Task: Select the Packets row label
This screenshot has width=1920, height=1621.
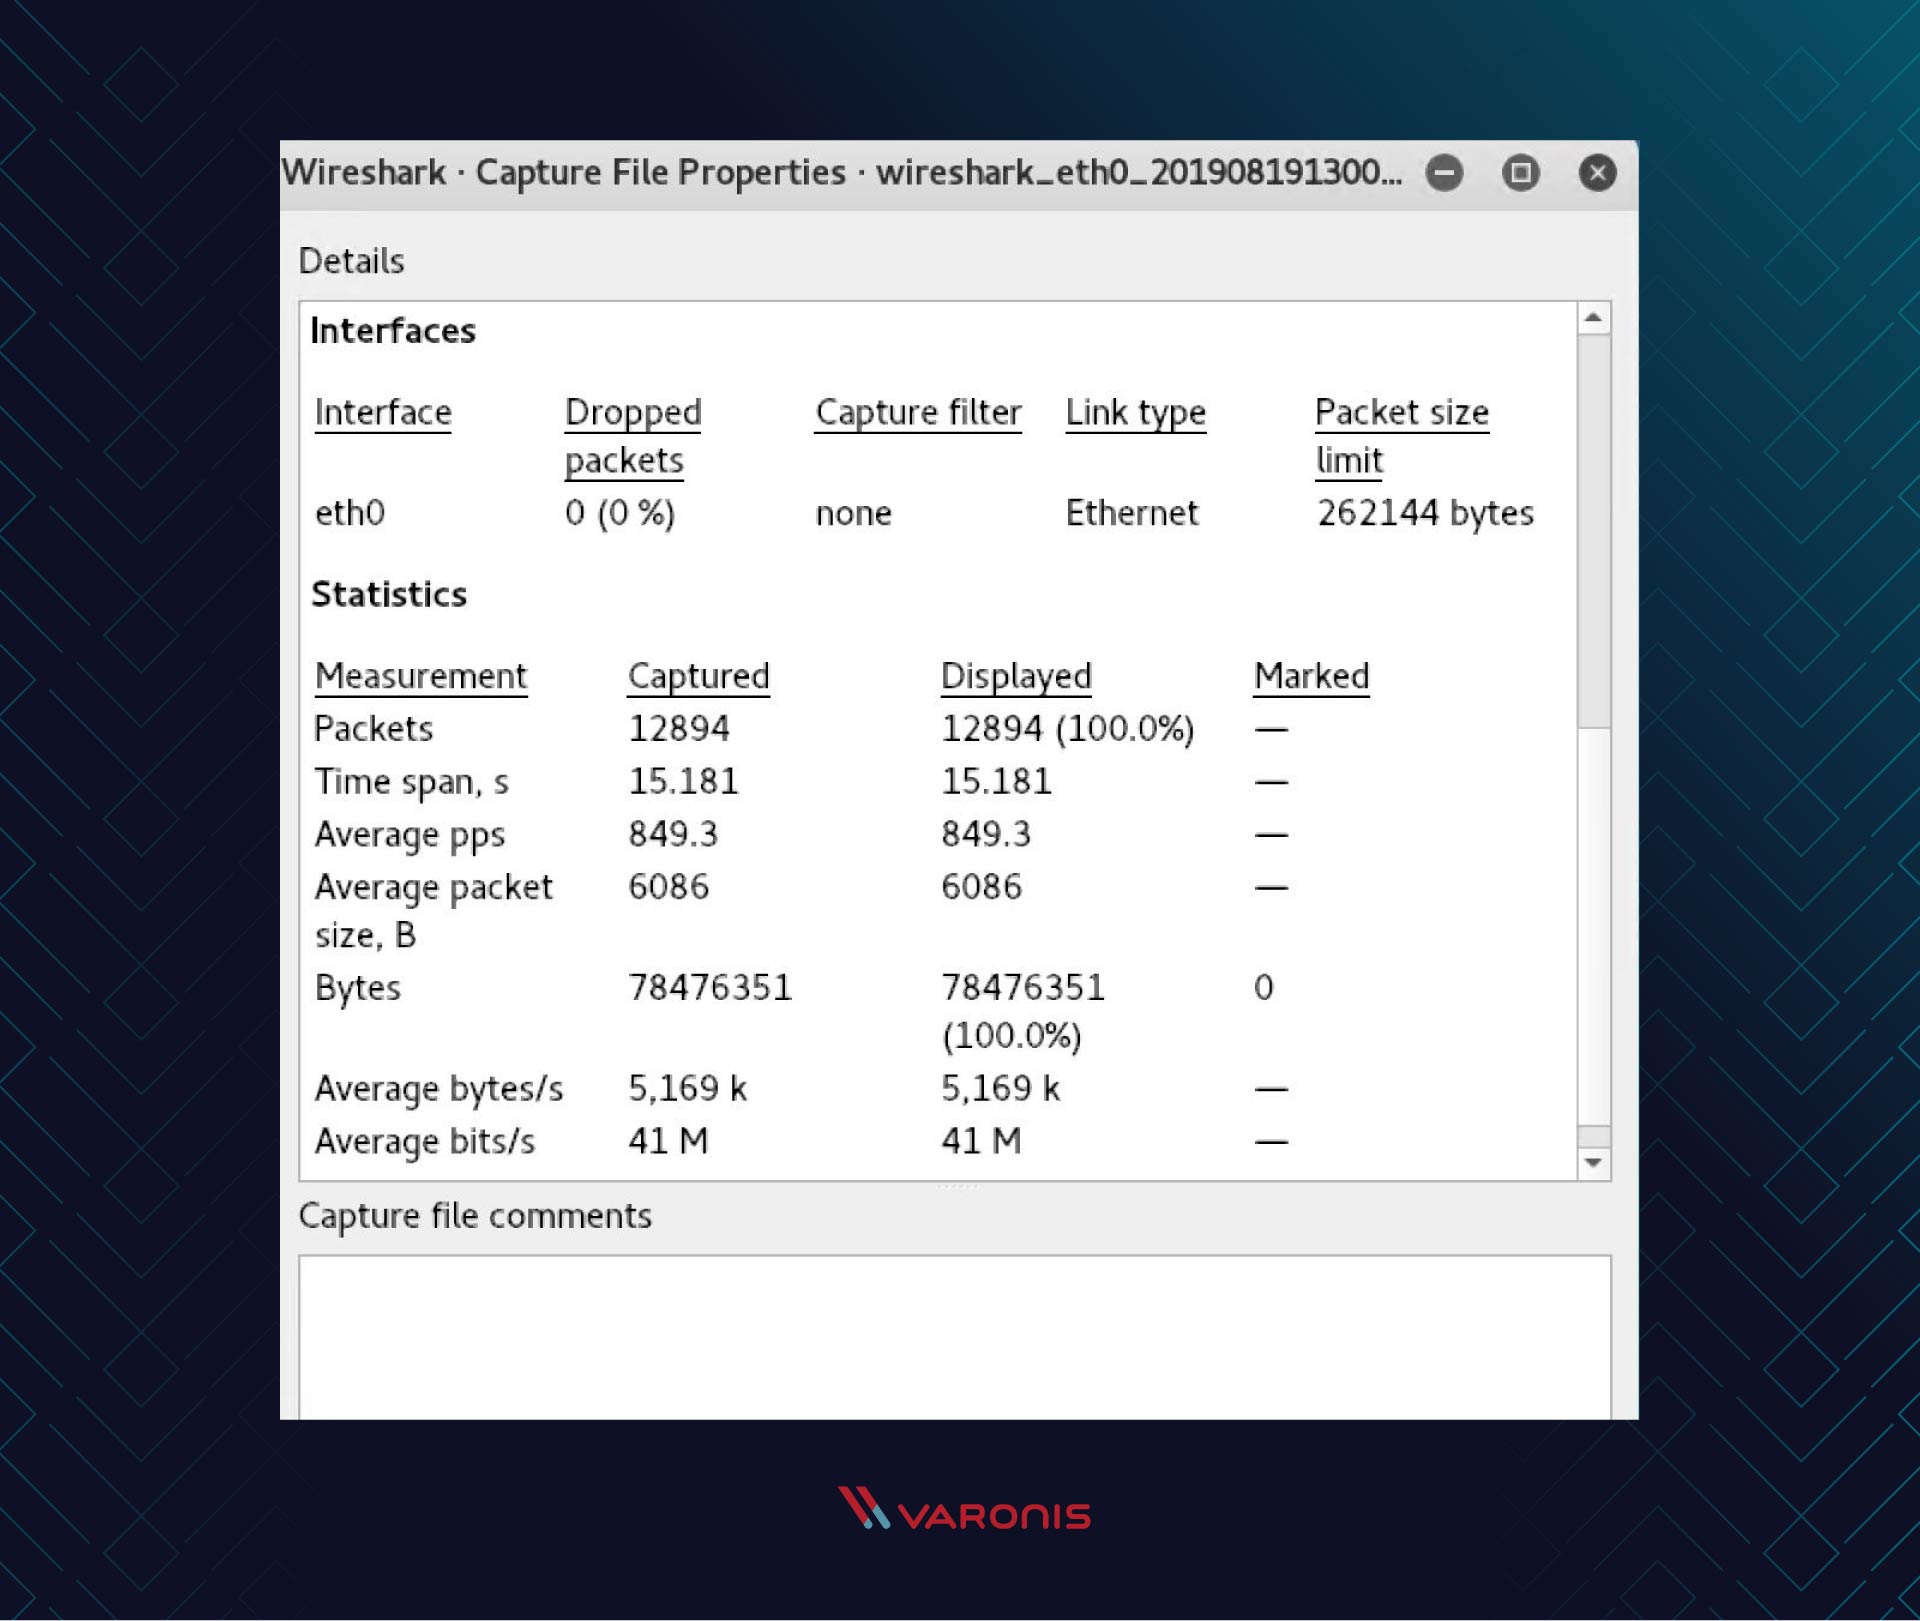Action: [374, 729]
